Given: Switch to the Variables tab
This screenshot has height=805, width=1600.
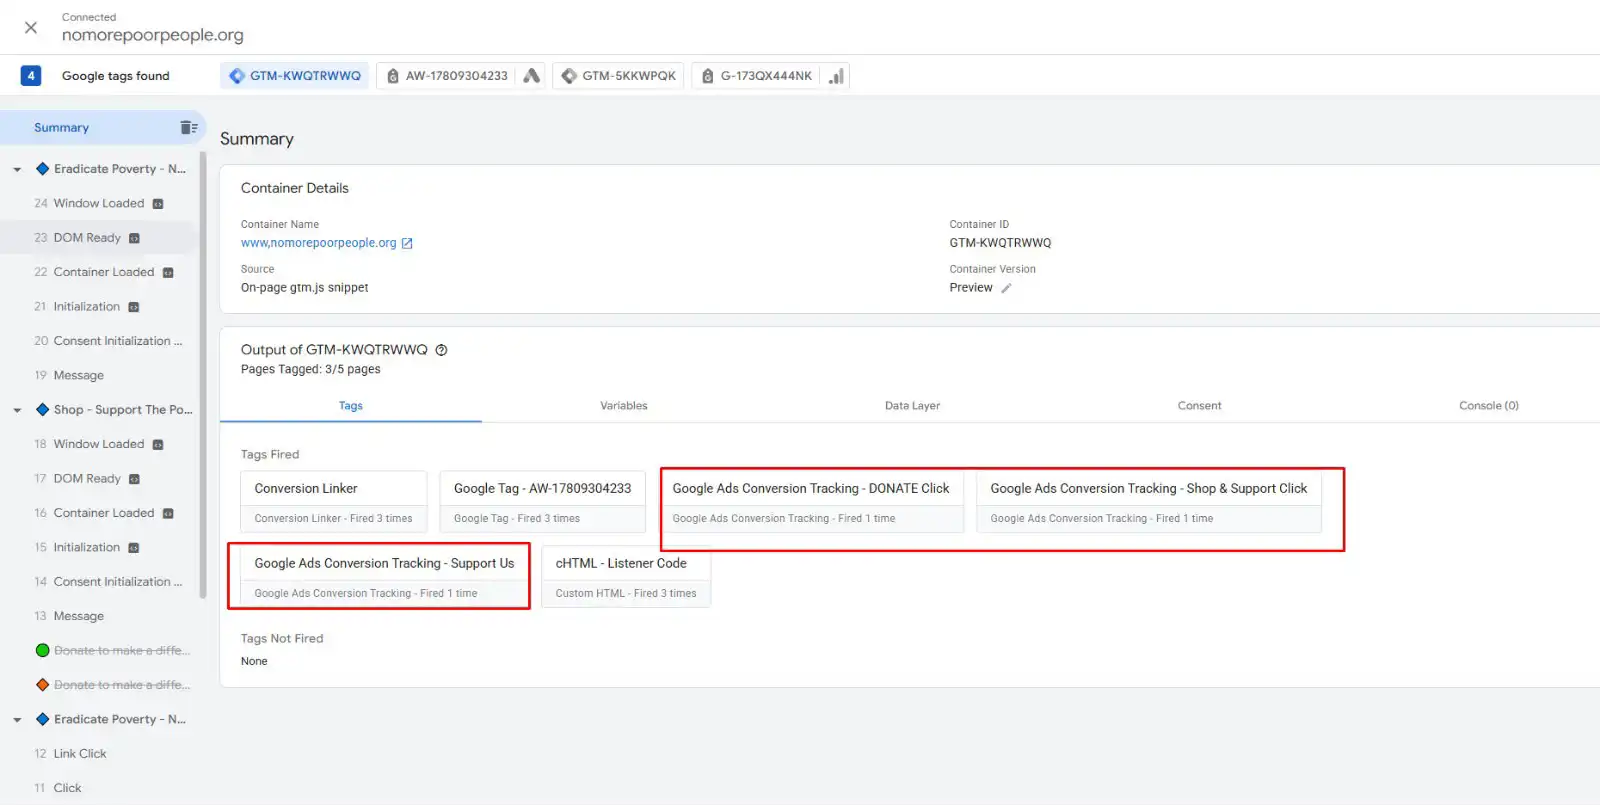Looking at the screenshot, I should [624, 406].
